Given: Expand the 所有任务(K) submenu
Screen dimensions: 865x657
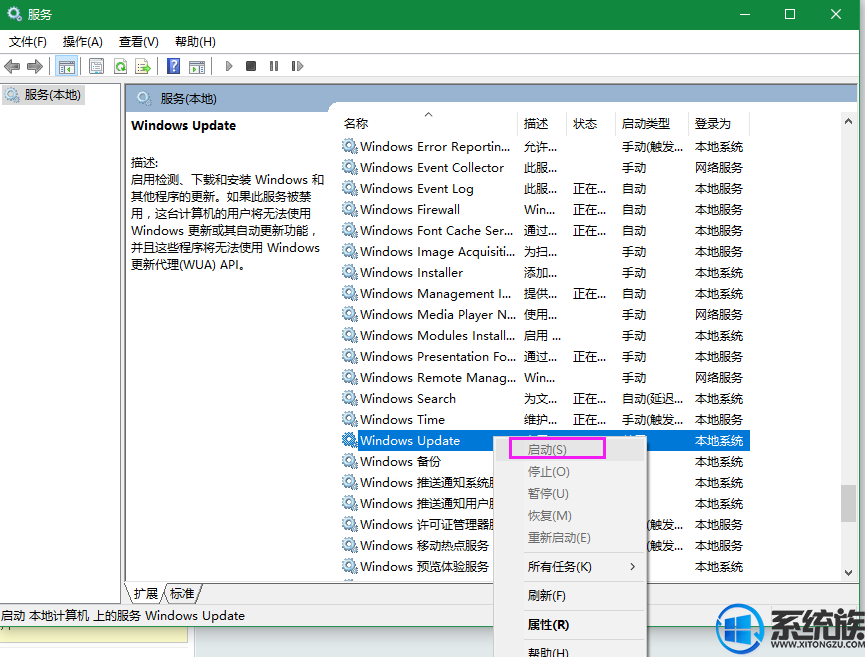Looking at the screenshot, I should [570, 567].
